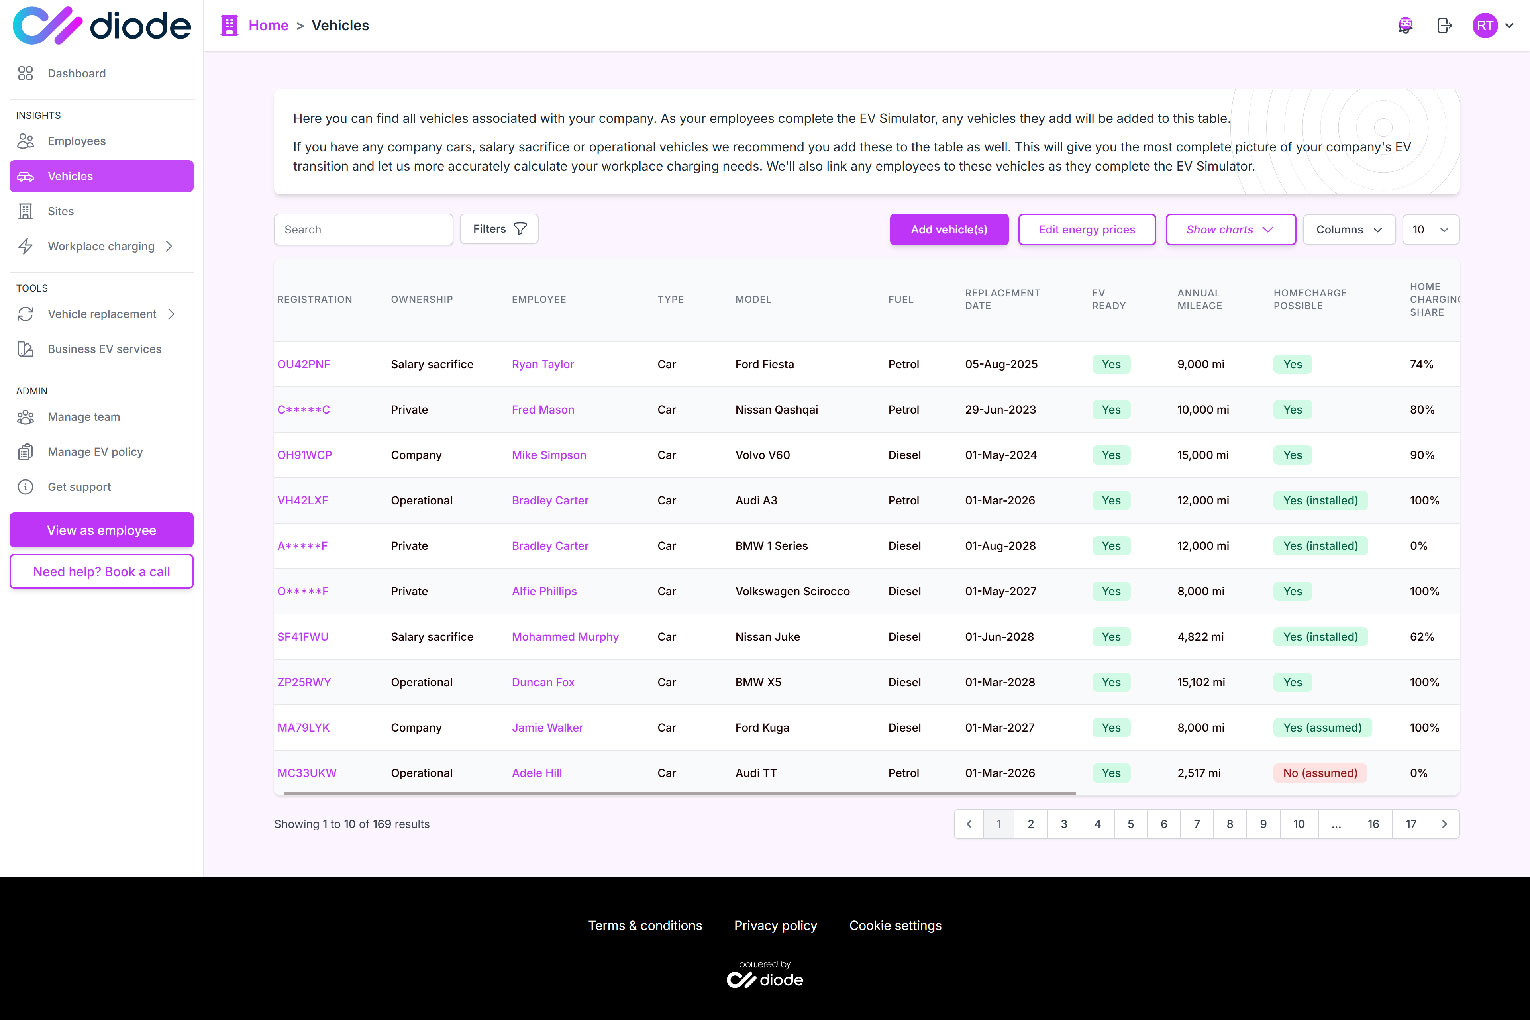Screen dimensions: 1530x1020
Task: Click Yes (assumed) badge for Ford Kuga
Action: 1322,728
